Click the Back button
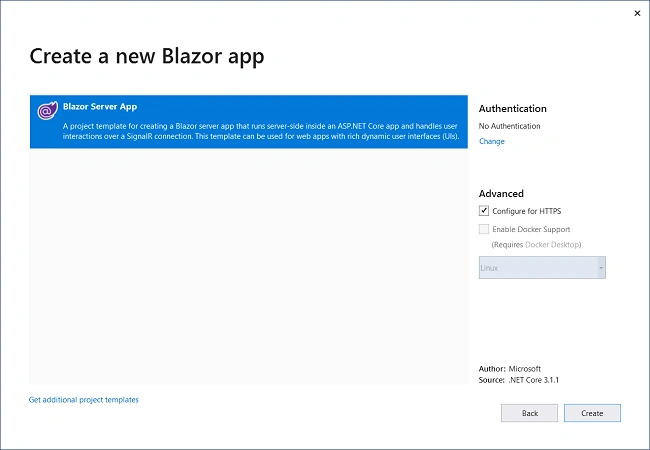The height and width of the screenshot is (450, 650). [x=529, y=413]
